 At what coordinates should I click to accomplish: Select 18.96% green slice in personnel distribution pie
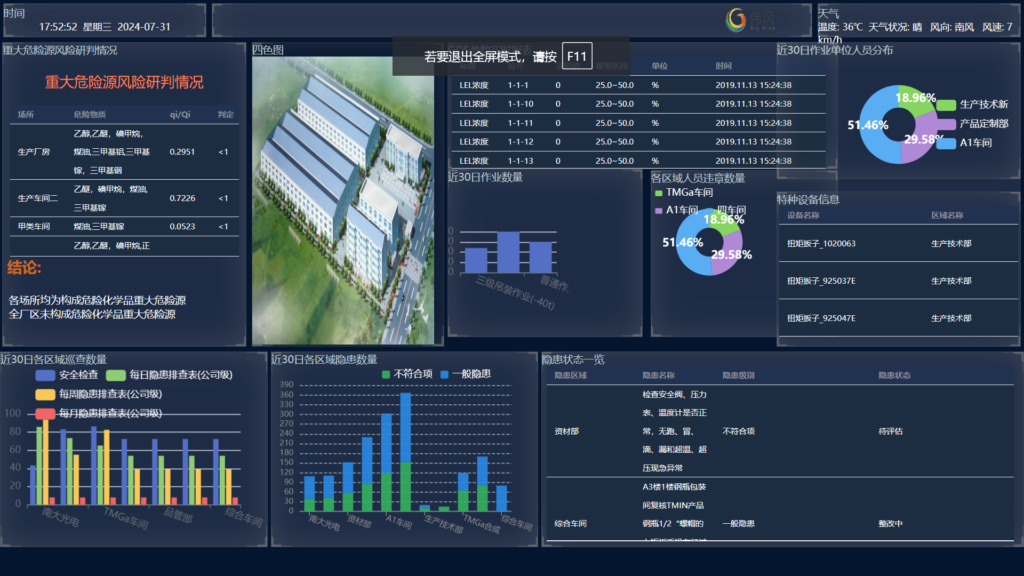click(916, 99)
